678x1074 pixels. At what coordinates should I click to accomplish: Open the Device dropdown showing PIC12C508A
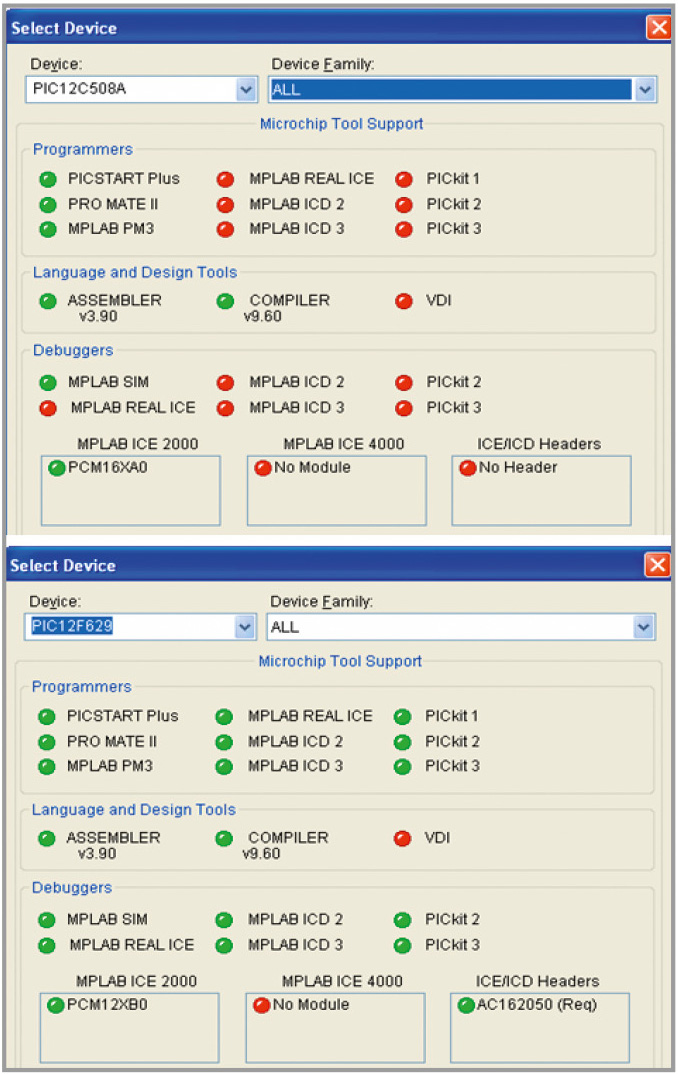(246, 90)
